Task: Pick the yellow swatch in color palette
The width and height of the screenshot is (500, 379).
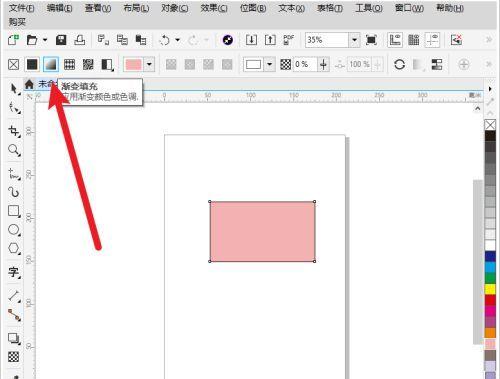Action: (x=490, y=288)
